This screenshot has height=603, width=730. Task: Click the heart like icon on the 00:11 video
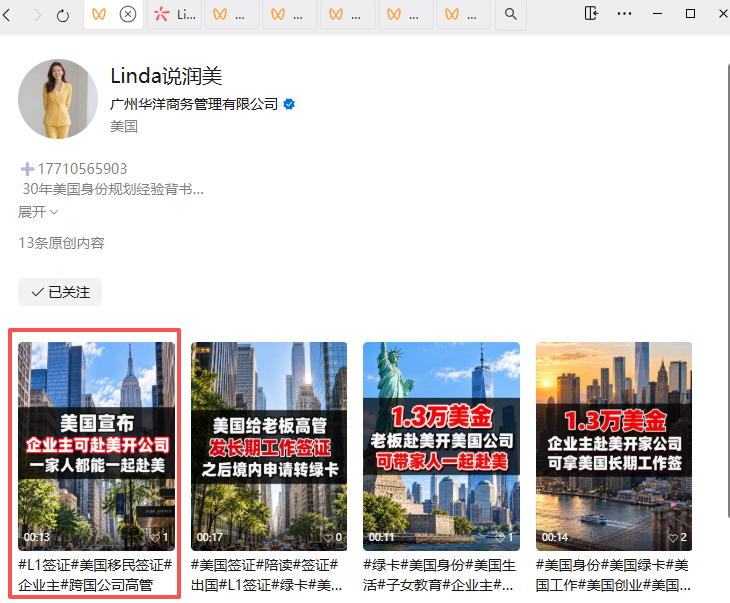(500, 538)
